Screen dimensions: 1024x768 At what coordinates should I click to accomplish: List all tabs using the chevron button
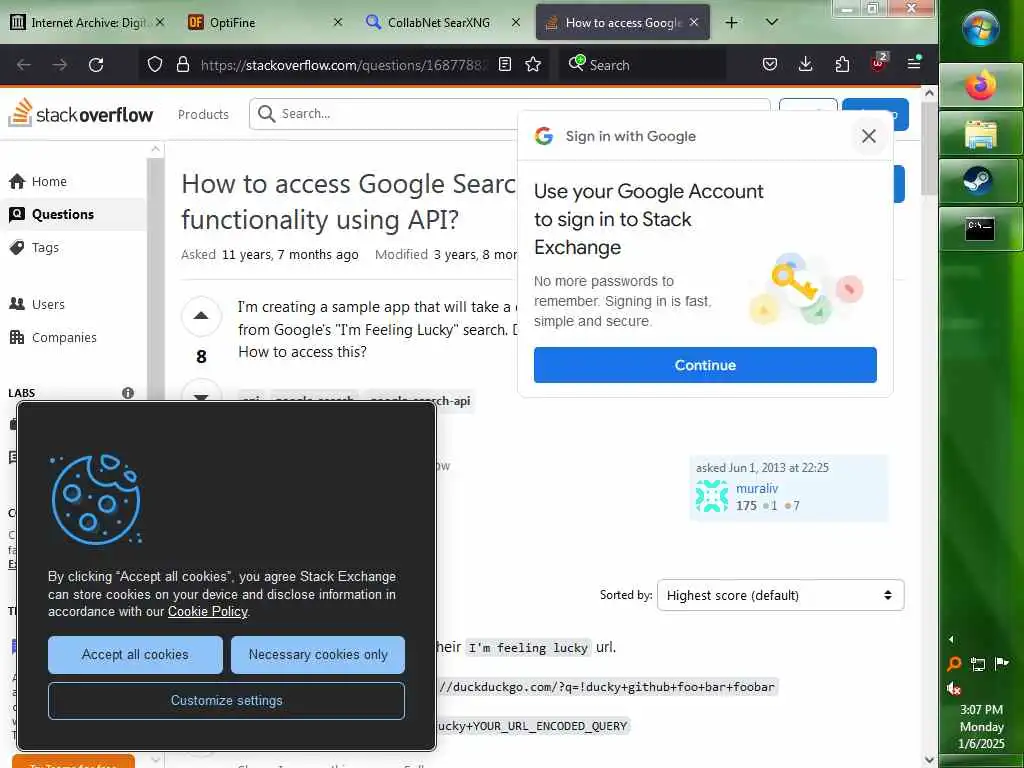tap(771, 22)
